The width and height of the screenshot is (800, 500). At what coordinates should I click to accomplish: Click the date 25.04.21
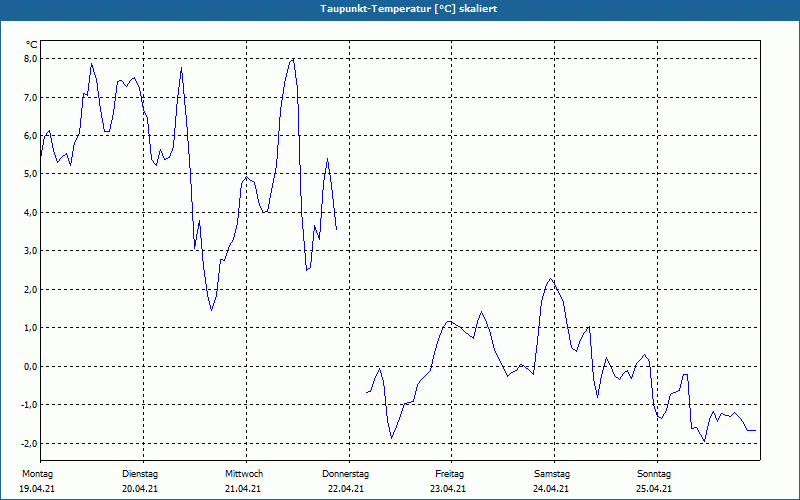[654, 489]
